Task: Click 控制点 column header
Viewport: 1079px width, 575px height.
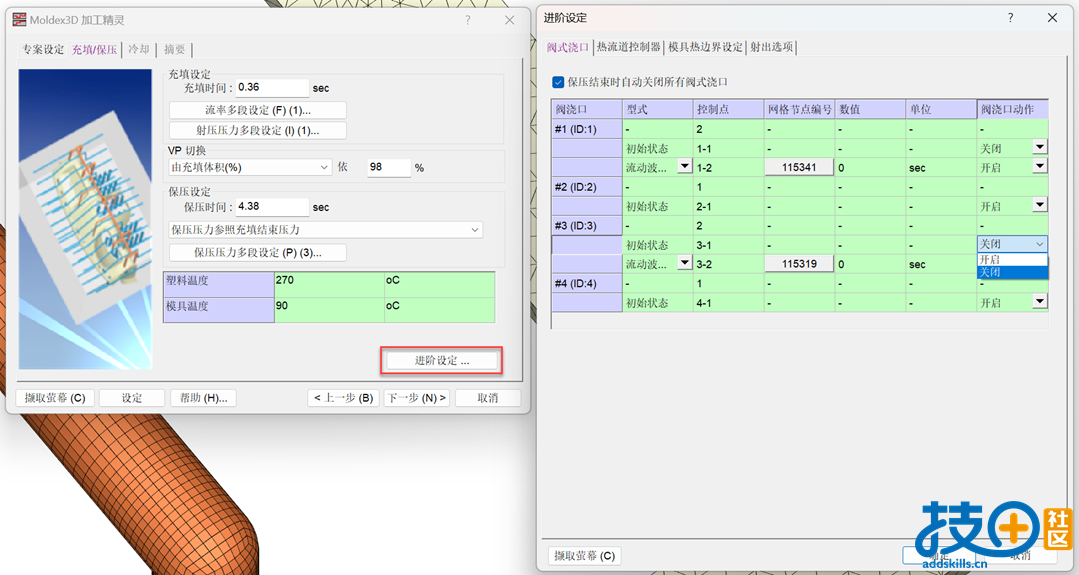Action: (728, 109)
